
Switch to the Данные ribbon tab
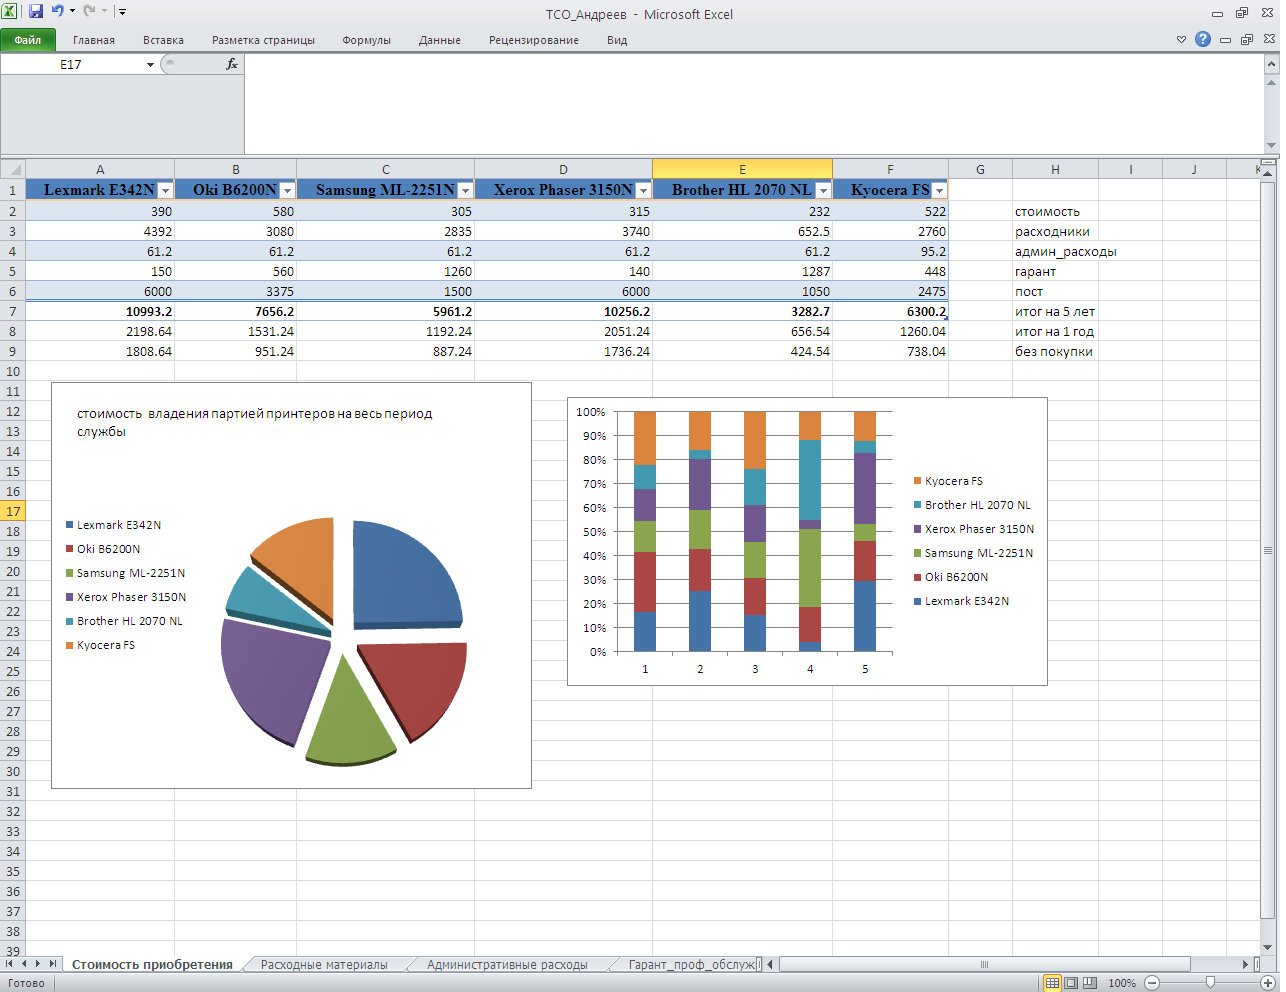[440, 40]
